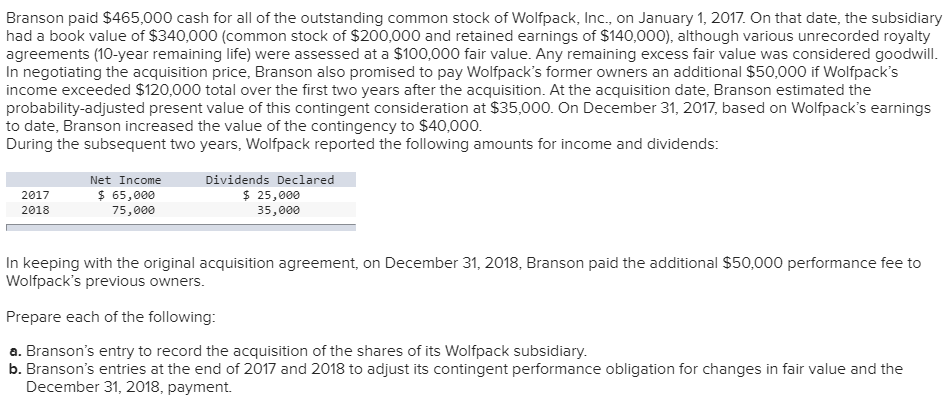This screenshot has height=400, width=946.
Task: Click the Dividends Declared column header
Action: (x=269, y=180)
